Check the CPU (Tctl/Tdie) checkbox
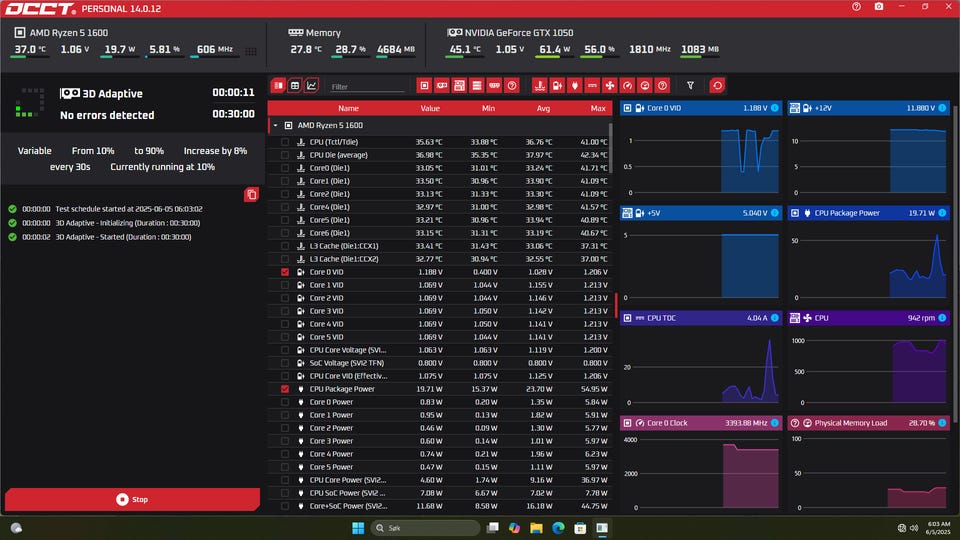This screenshot has width=960, height=540. 285,142
